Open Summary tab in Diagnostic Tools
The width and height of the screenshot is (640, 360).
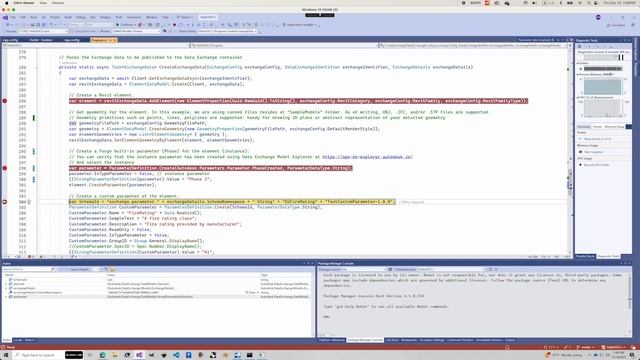(584, 127)
